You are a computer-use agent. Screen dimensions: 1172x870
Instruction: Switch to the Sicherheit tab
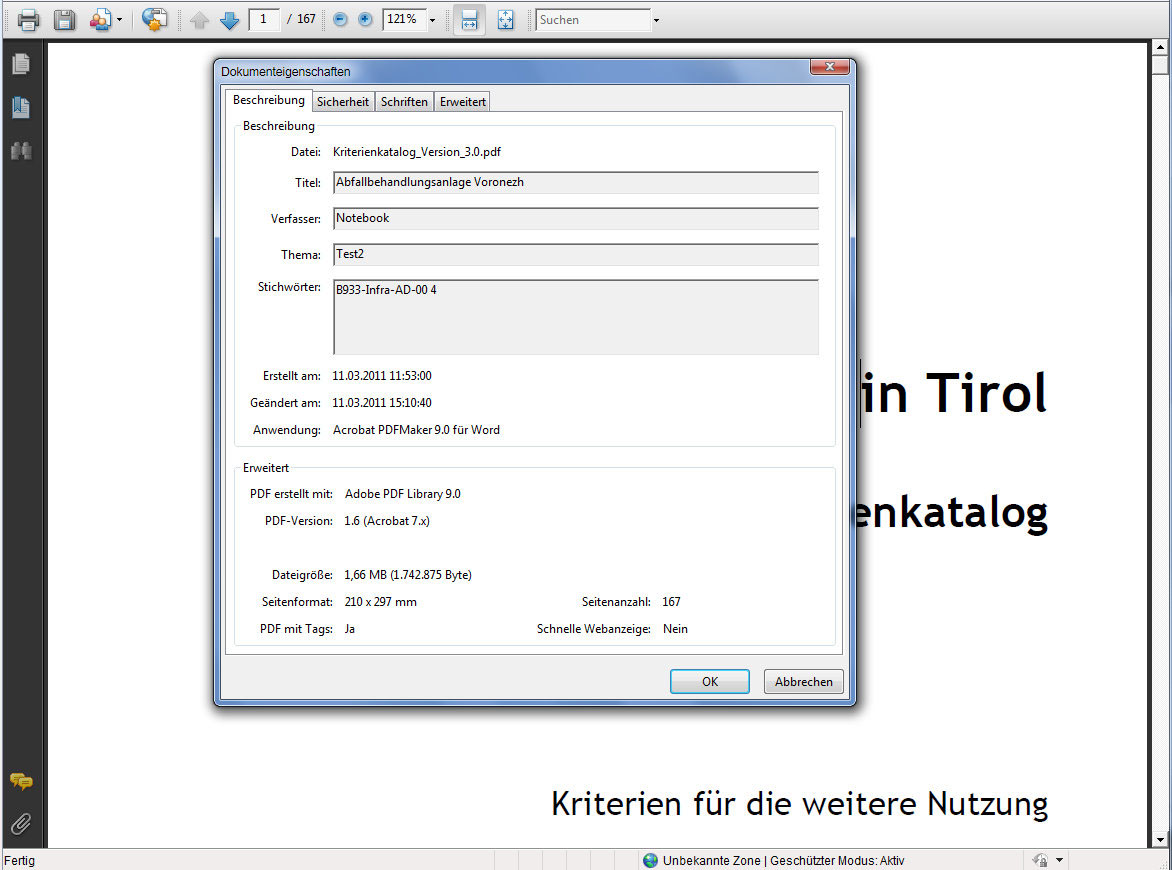coord(343,102)
